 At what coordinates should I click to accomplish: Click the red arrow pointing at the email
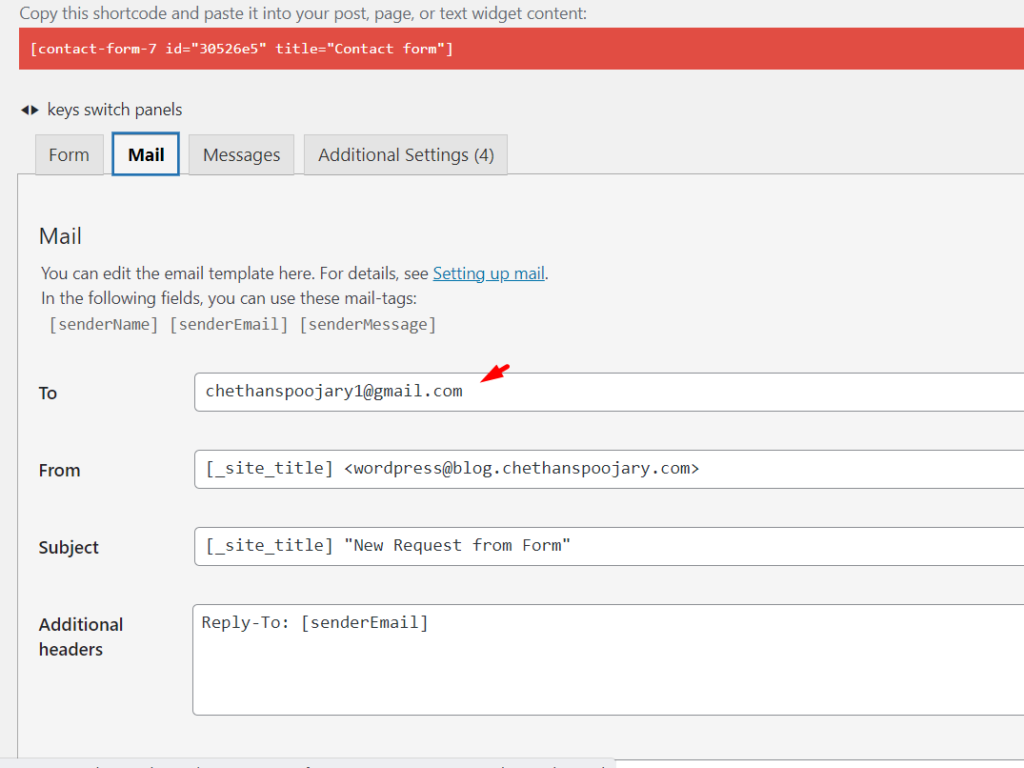[496, 374]
